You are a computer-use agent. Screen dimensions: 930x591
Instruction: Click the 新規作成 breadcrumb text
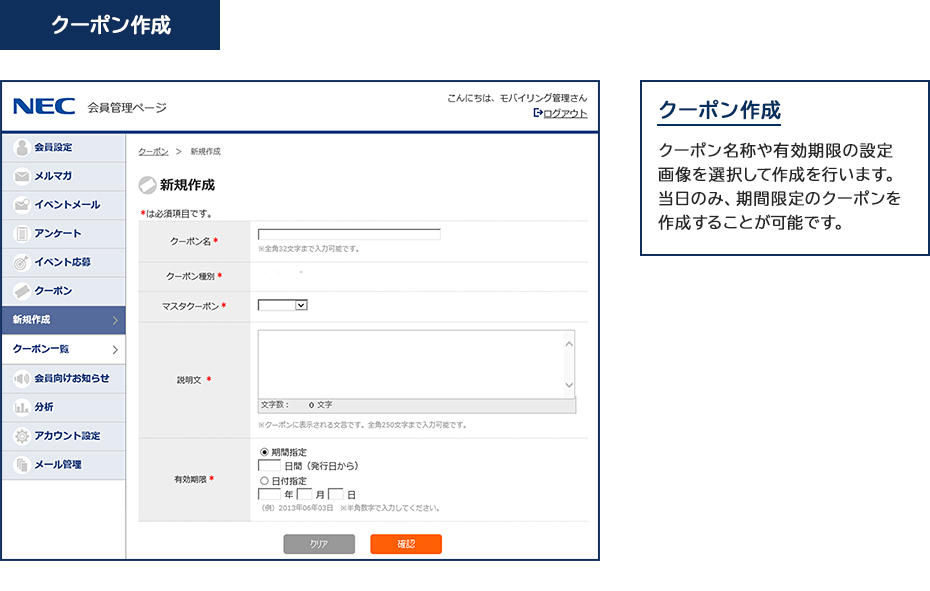click(205, 151)
